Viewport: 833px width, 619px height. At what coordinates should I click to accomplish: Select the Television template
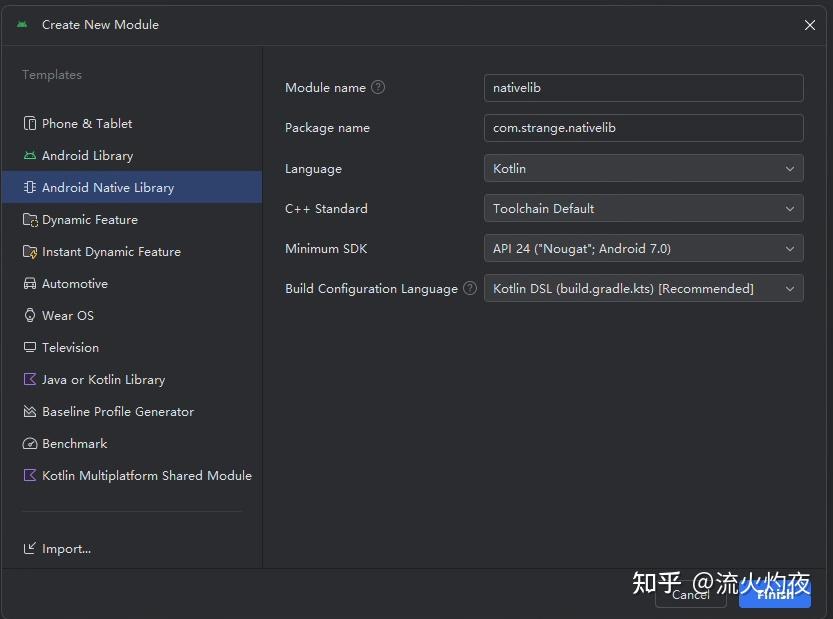tap(70, 347)
